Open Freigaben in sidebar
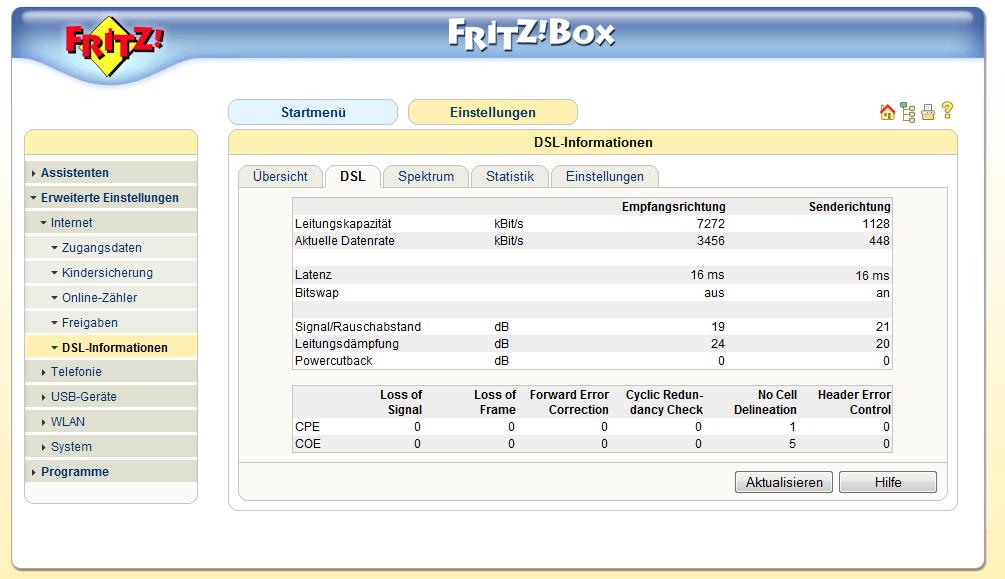Image resolution: width=1005 pixels, height=579 pixels. coord(90,323)
